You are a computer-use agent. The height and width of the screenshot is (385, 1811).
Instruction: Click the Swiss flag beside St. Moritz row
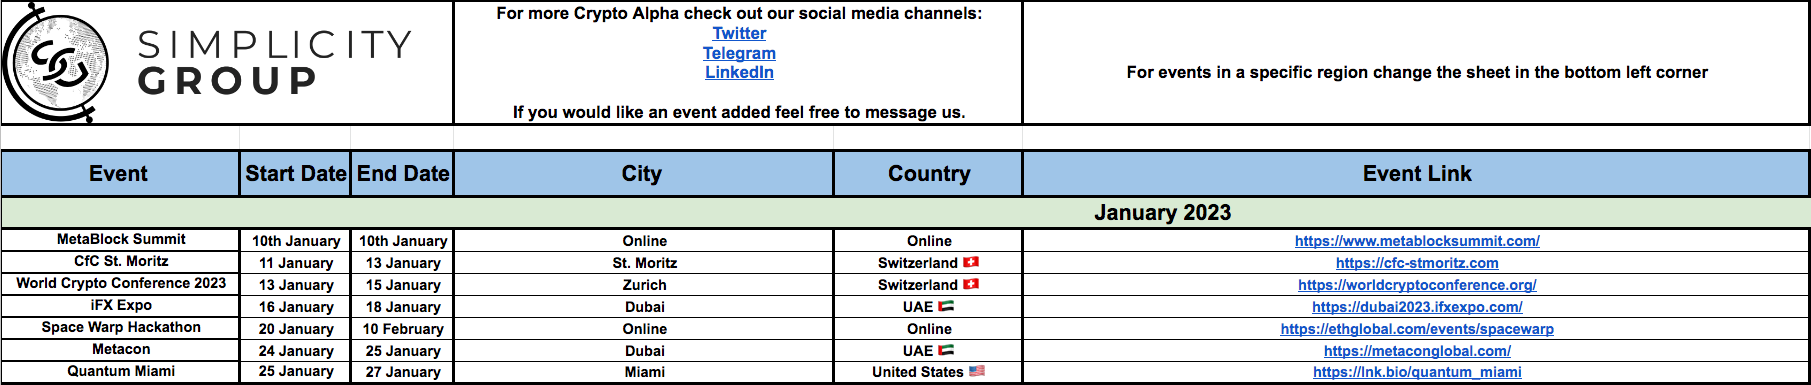(x=970, y=262)
